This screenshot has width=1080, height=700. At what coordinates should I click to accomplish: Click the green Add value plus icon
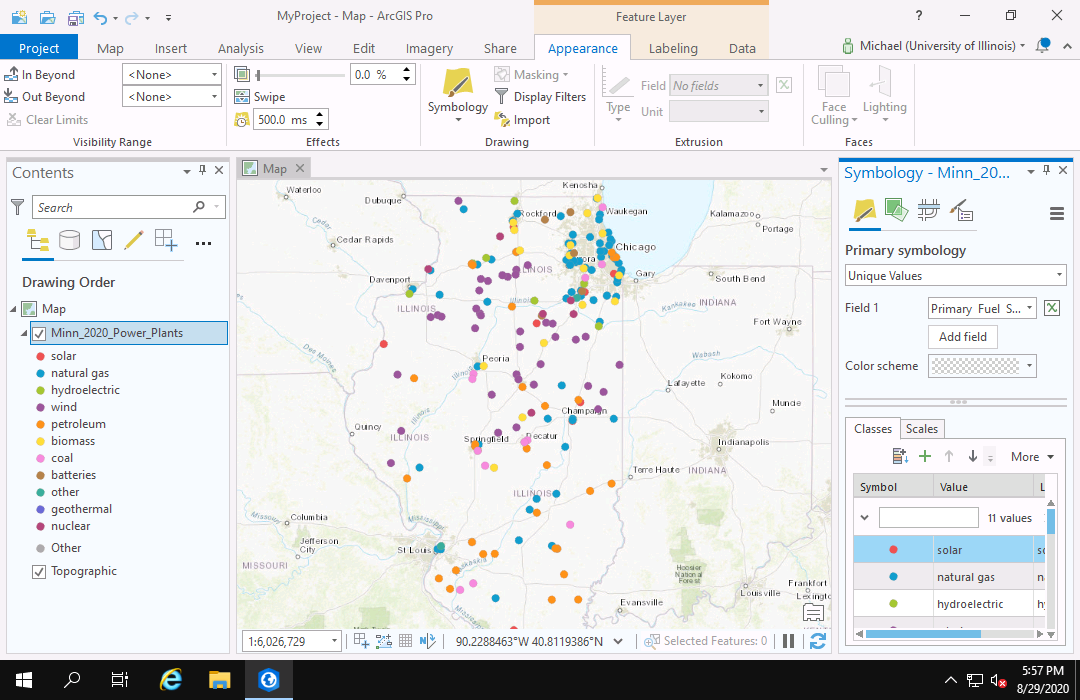tap(925, 457)
